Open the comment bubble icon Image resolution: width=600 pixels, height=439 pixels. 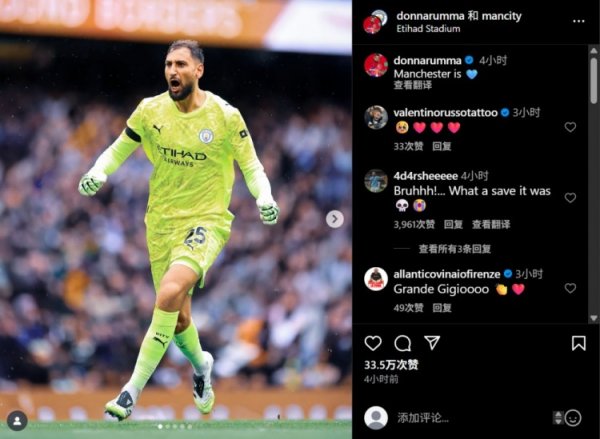tap(403, 343)
